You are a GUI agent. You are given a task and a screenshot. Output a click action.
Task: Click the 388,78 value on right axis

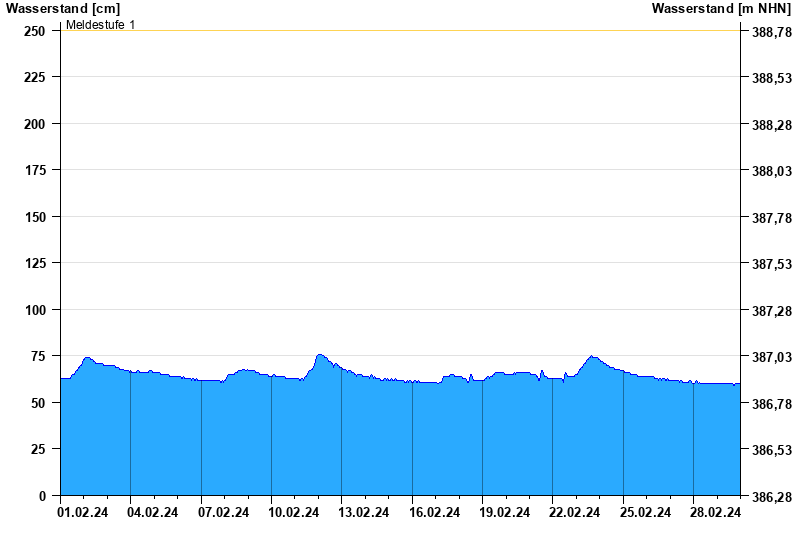(x=771, y=32)
